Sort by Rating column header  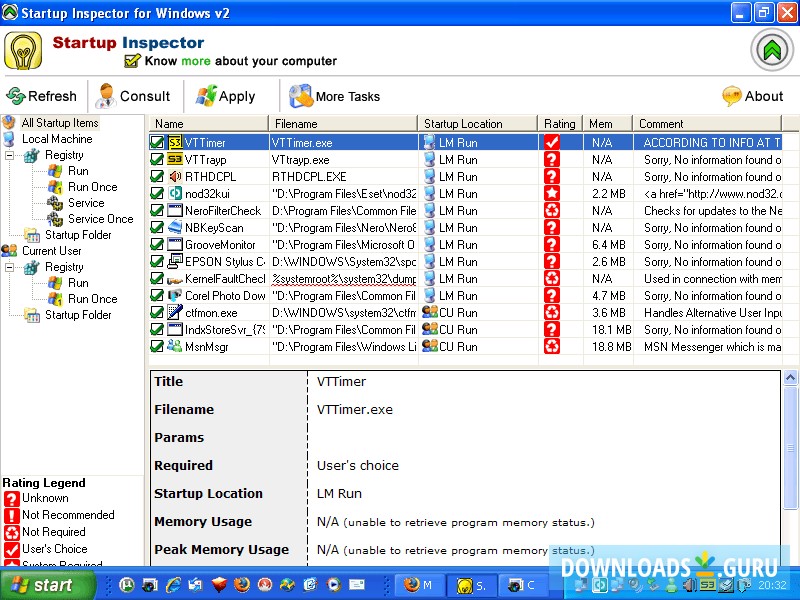(x=560, y=123)
